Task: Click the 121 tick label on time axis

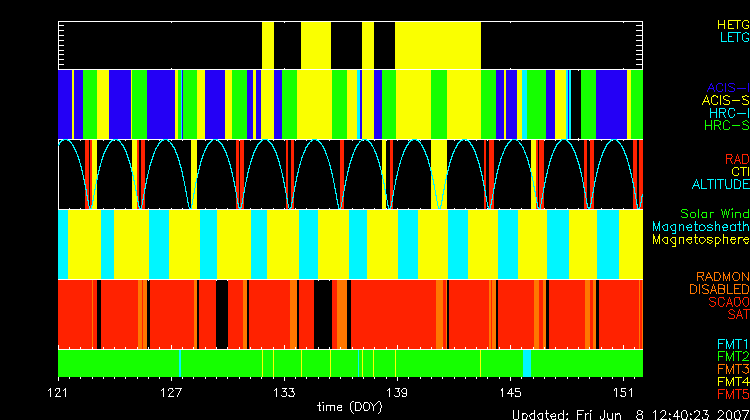Action: pyautogui.click(x=61, y=392)
